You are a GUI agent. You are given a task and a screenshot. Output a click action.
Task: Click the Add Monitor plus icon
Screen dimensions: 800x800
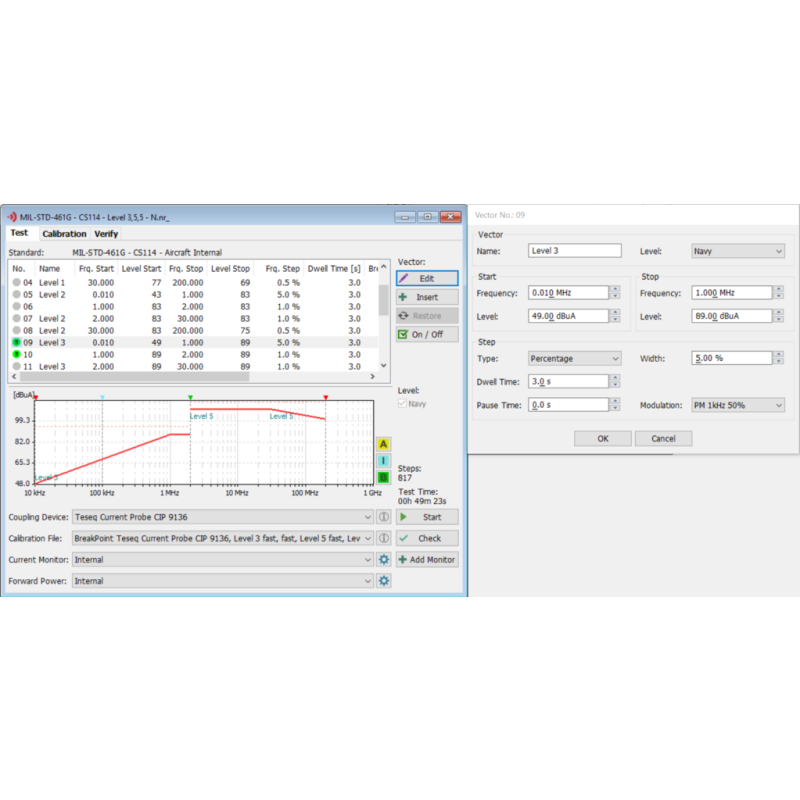tap(402, 559)
